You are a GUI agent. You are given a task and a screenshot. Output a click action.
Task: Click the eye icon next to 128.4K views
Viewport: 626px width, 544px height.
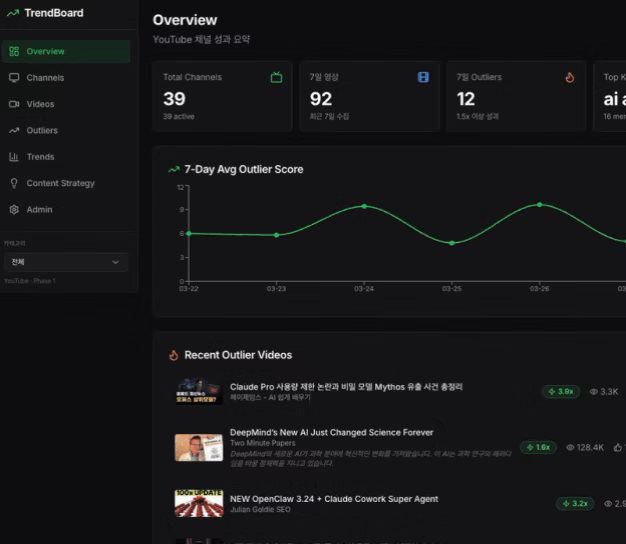tap(571, 448)
